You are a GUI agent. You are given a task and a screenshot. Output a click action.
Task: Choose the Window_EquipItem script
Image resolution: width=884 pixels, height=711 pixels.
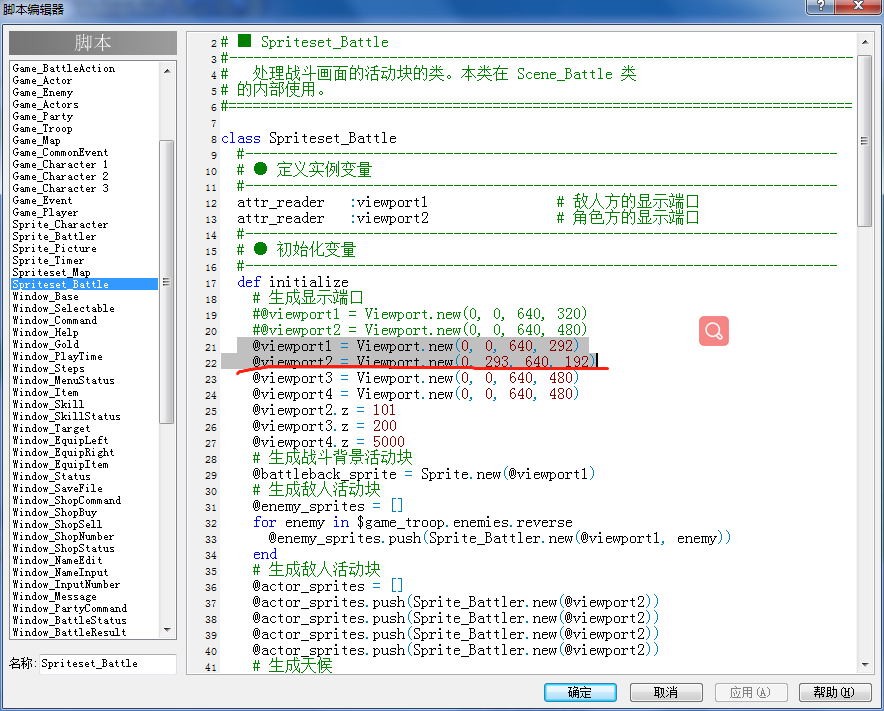(60, 465)
